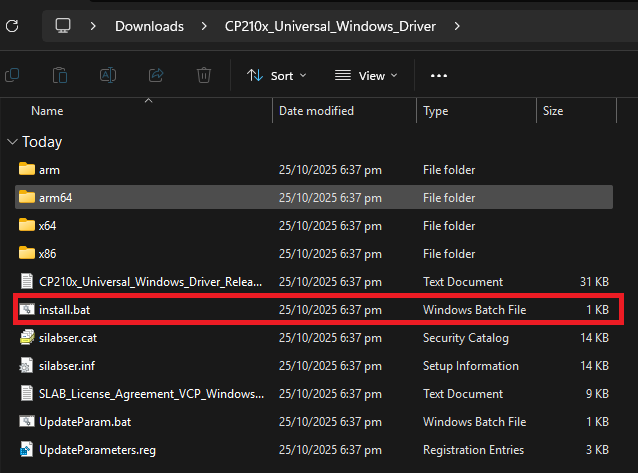Click the silabser.cat security catalog icon

click(27, 337)
